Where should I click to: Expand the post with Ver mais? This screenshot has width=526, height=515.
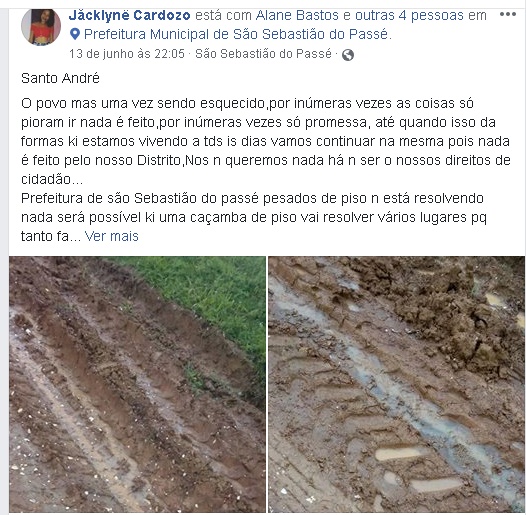pyautogui.click(x=111, y=236)
